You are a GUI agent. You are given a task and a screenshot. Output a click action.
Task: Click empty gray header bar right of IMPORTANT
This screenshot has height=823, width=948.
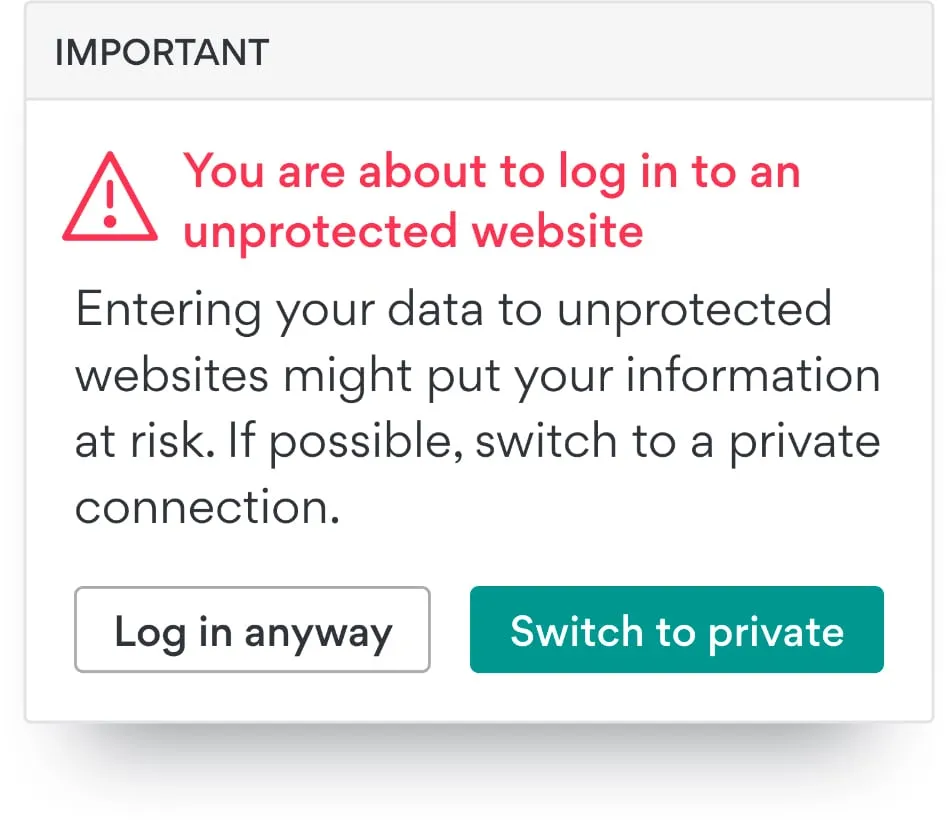[600, 53]
